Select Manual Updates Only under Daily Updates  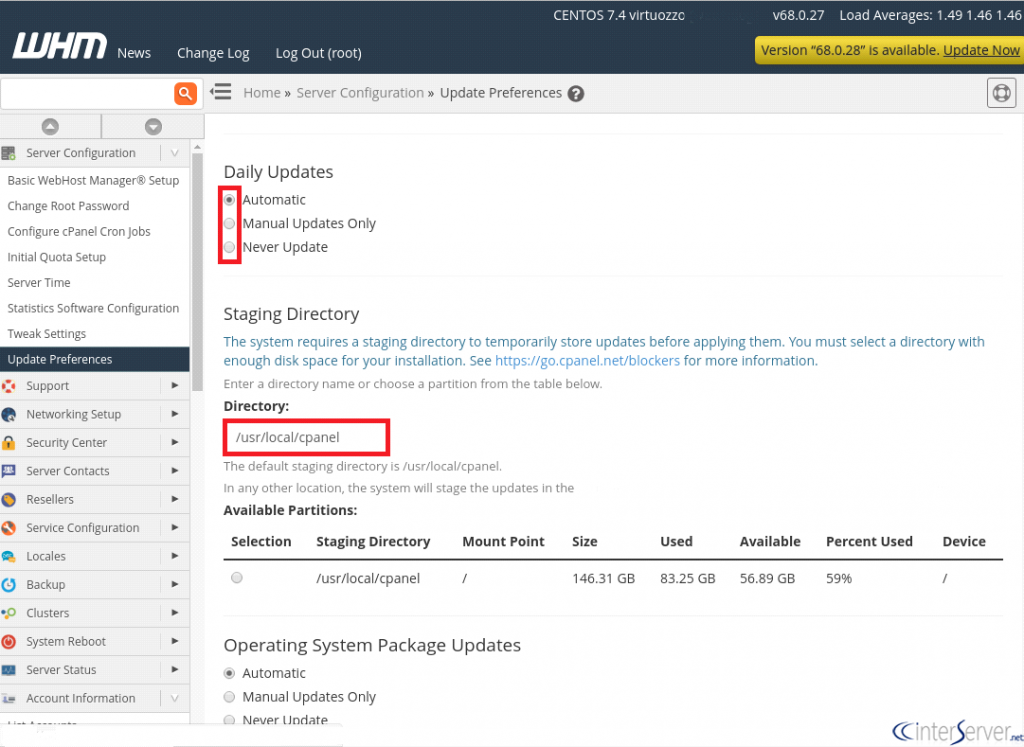click(x=229, y=223)
